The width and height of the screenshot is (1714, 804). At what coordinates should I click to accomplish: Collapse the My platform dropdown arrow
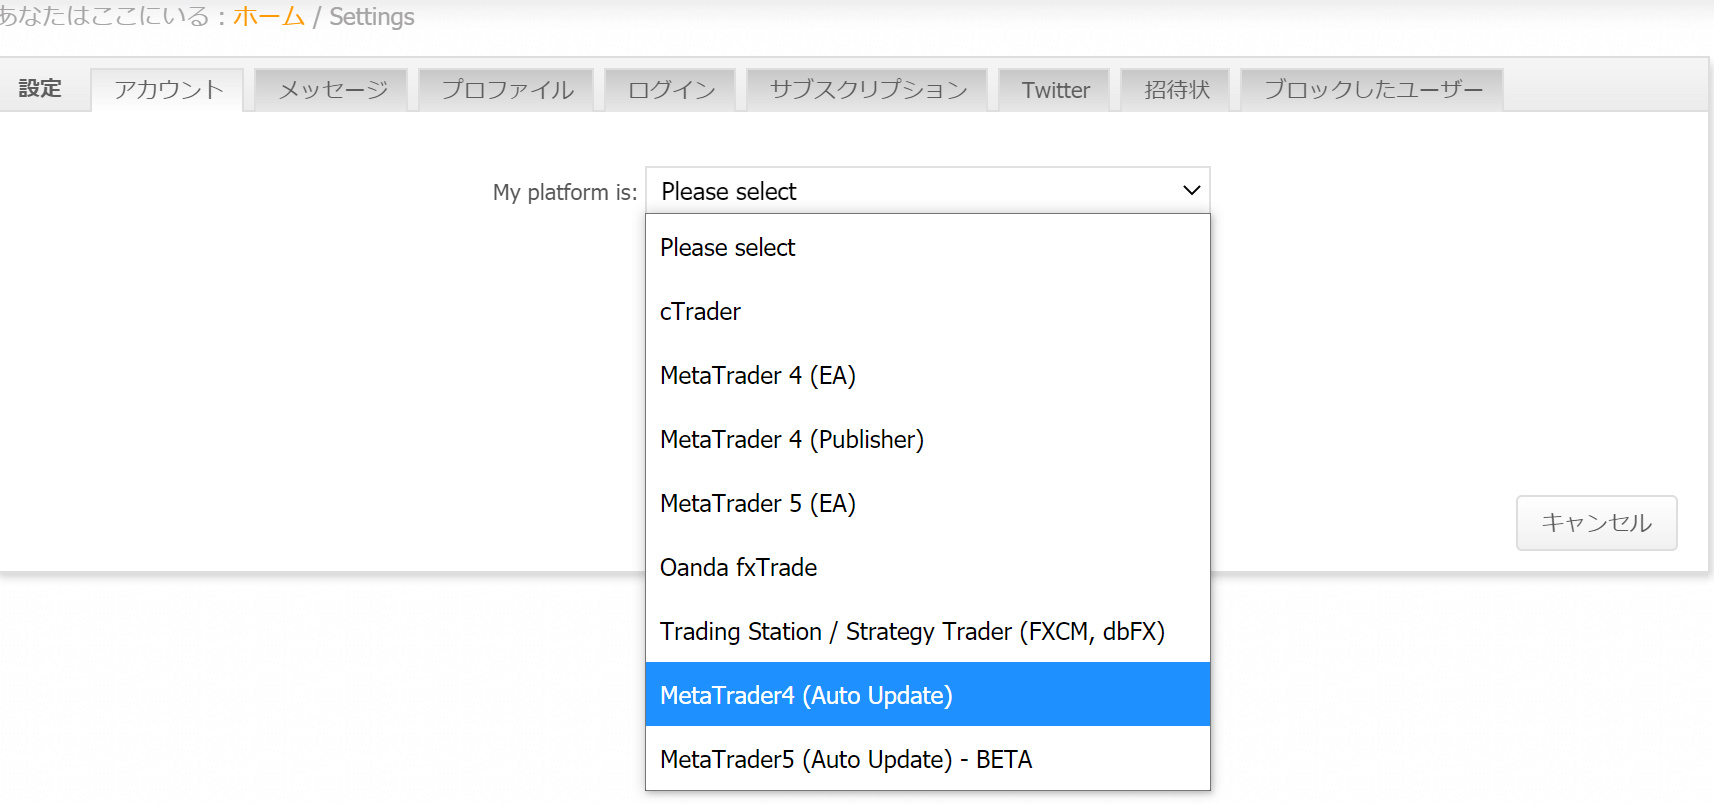1191,190
